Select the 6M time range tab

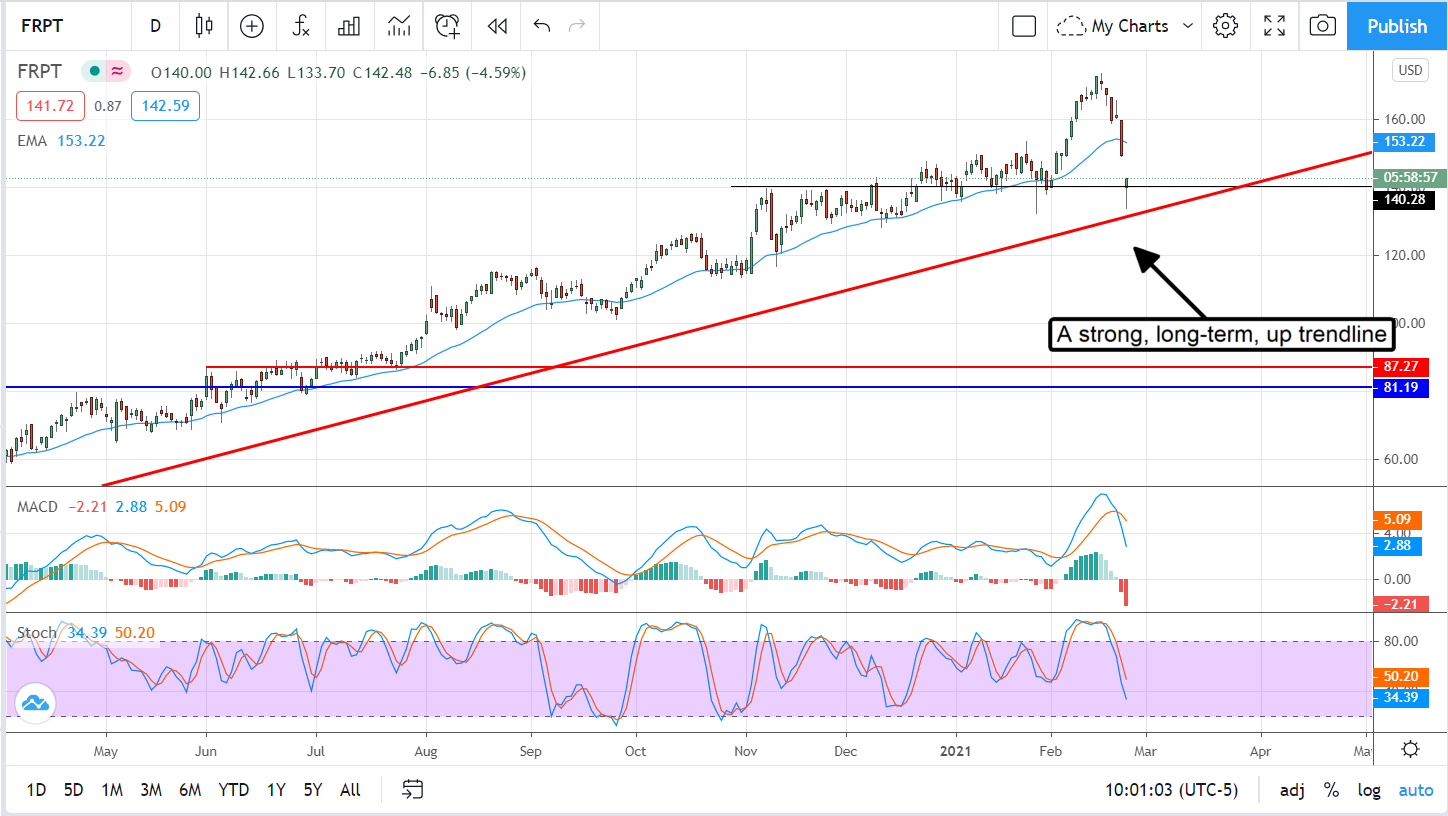tap(190, 790)
